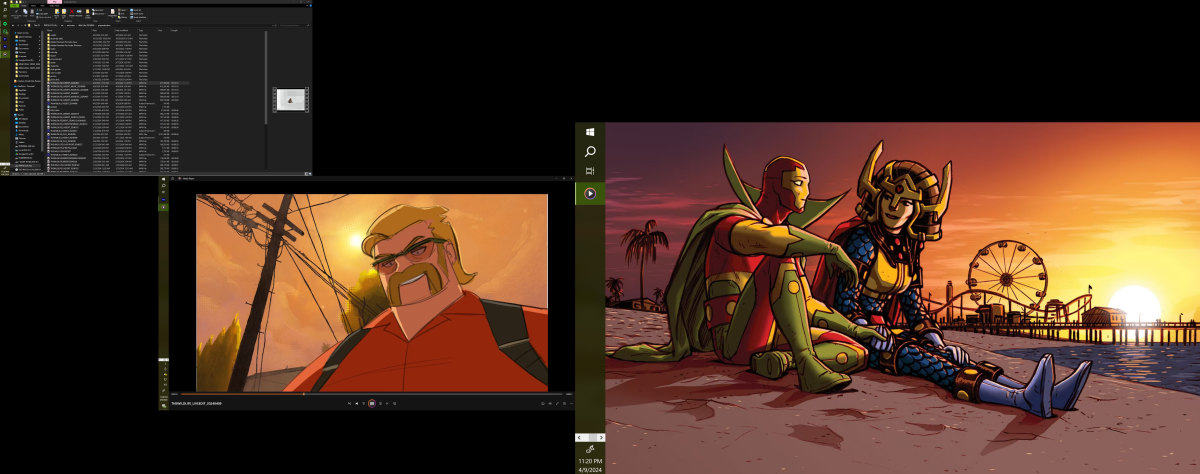Toggle shuffle in Media Player

349,403
